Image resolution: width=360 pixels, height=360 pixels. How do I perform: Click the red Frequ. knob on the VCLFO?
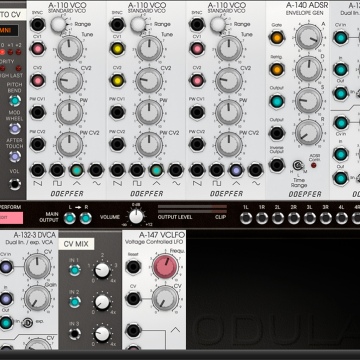tap(165, 267)
